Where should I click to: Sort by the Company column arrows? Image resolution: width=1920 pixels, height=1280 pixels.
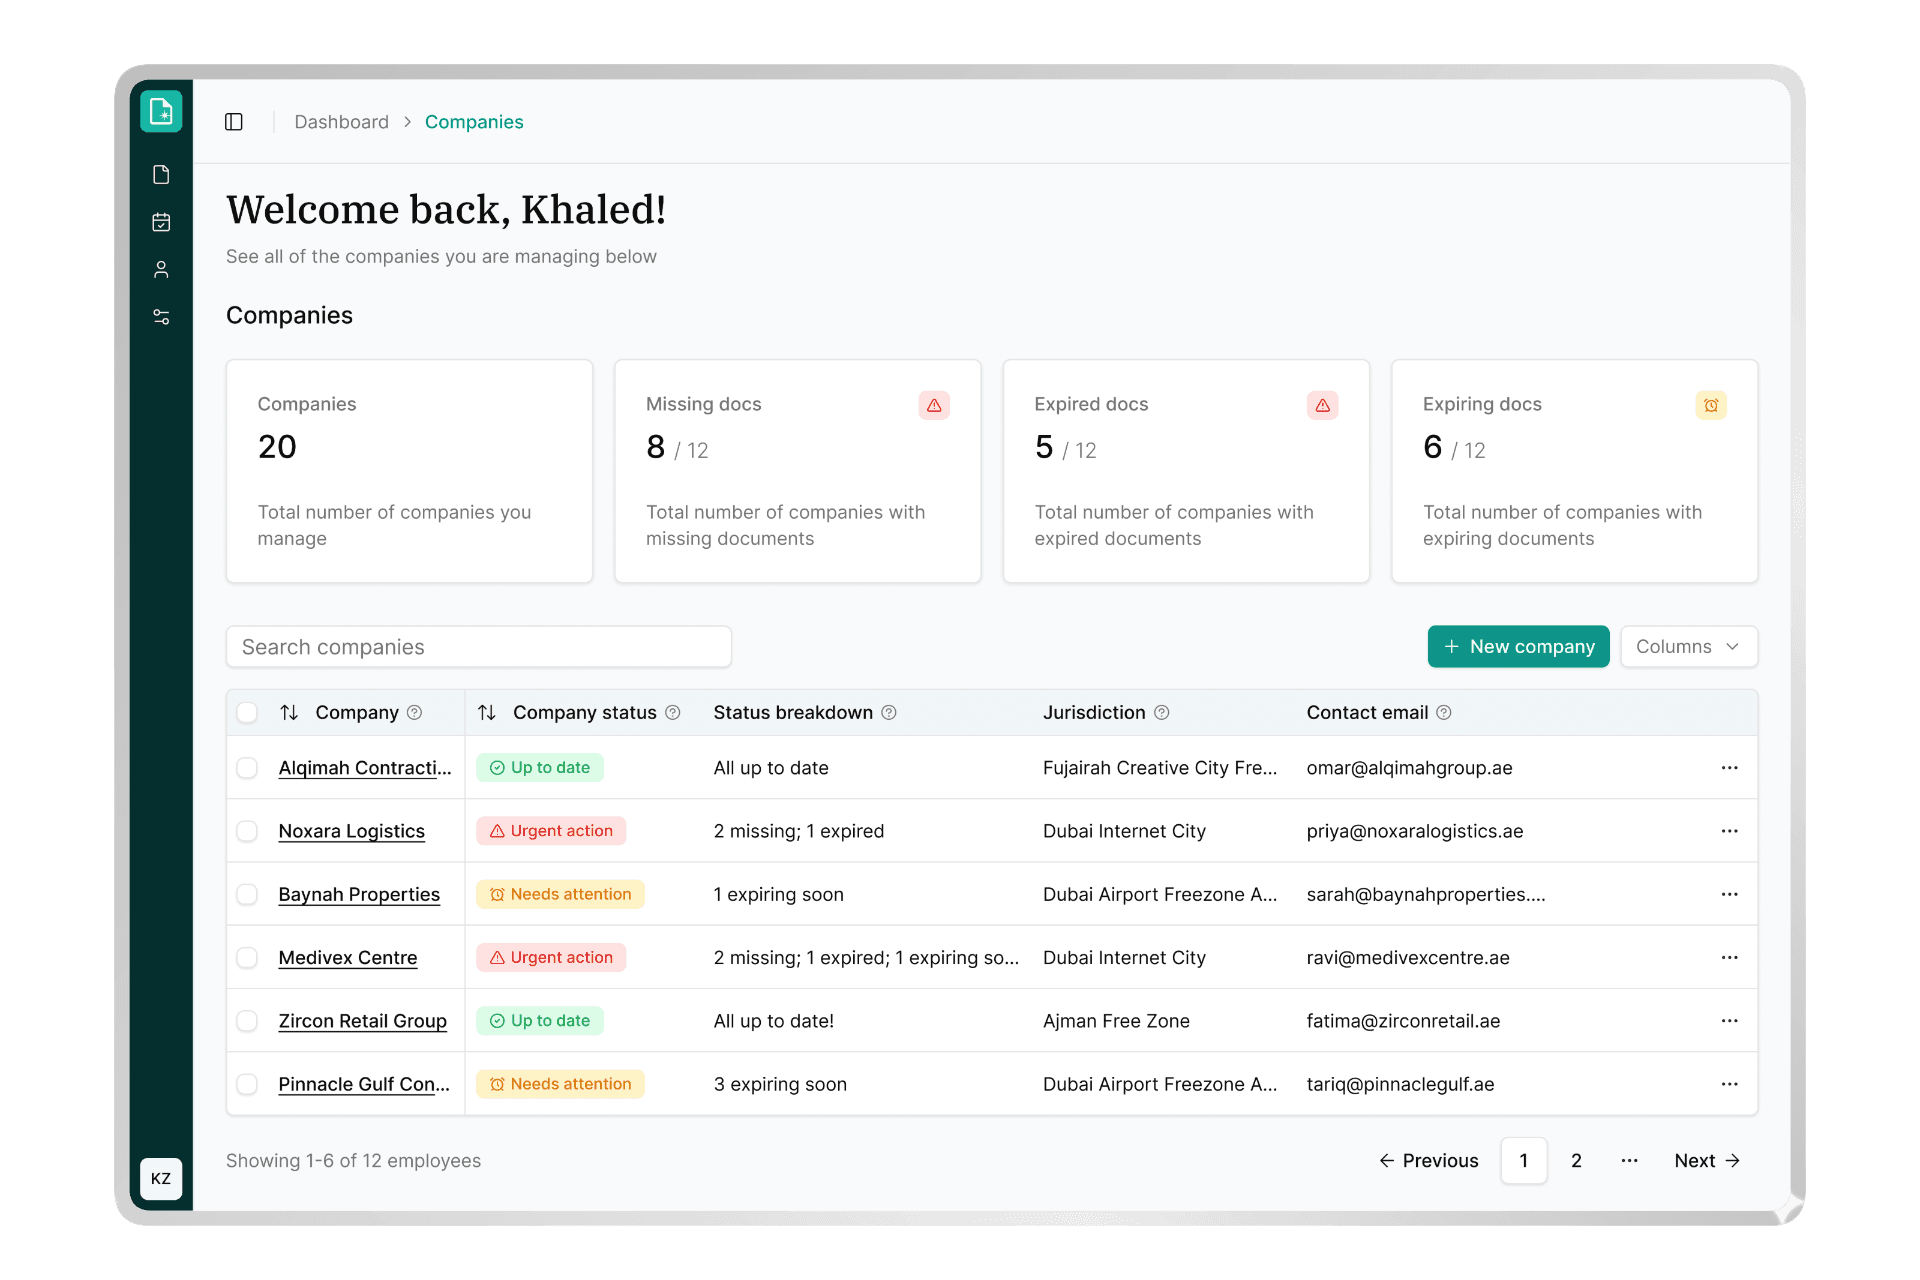289,712
